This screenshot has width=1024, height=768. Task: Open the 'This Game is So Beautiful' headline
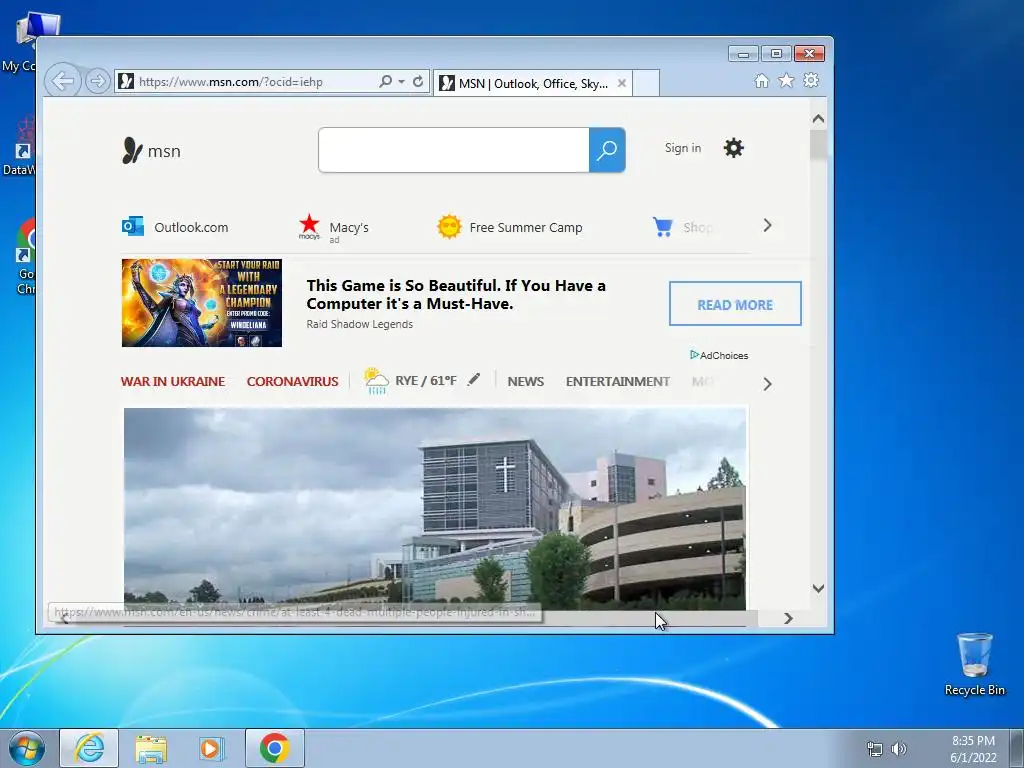tap(456, 295)
